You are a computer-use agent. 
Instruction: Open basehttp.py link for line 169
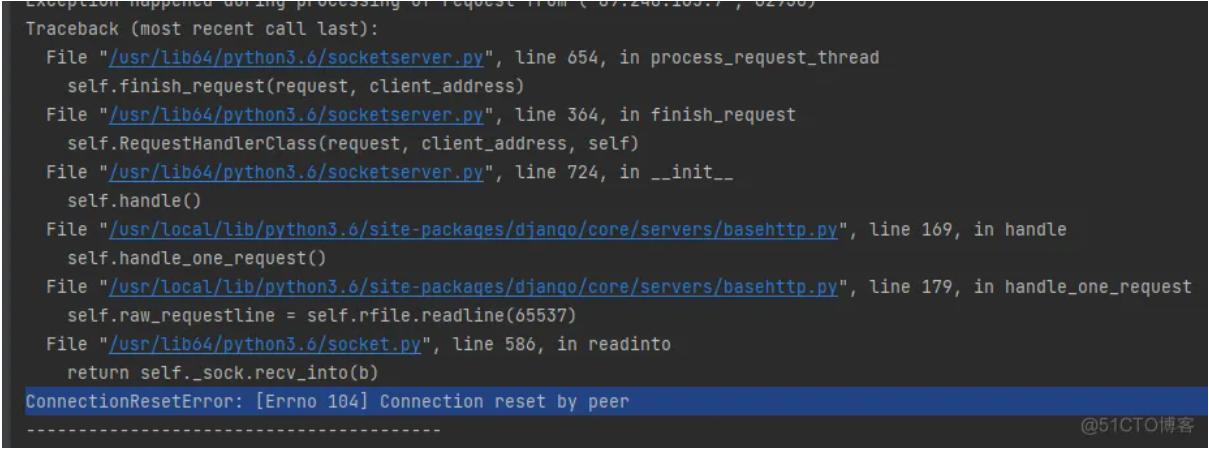472,230
